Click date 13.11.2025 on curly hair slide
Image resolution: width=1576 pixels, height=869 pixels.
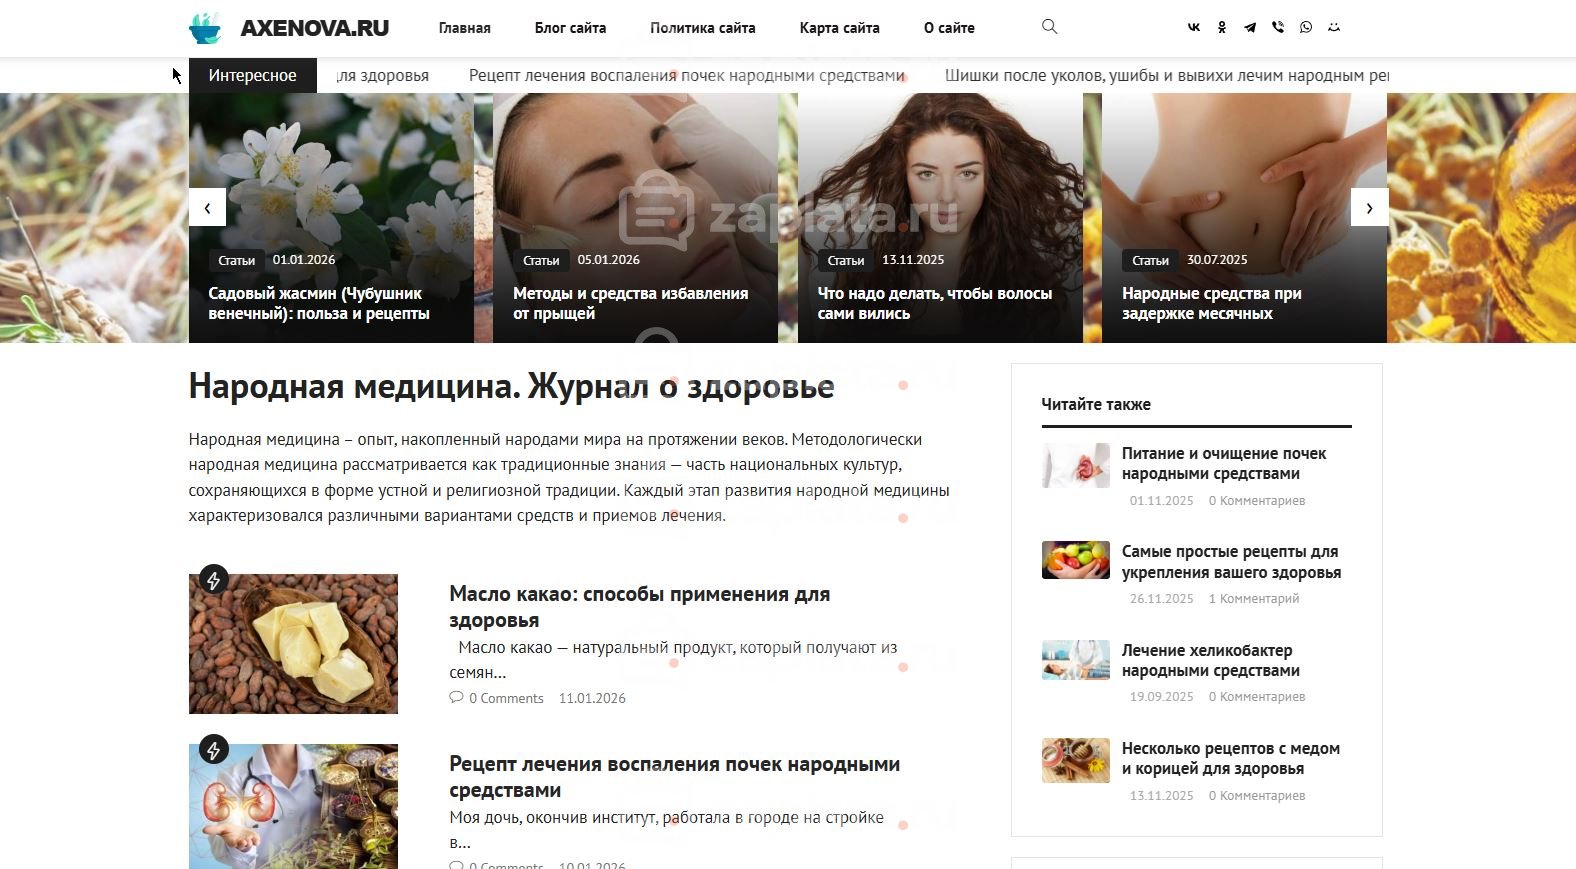click(x=913, y=260)
